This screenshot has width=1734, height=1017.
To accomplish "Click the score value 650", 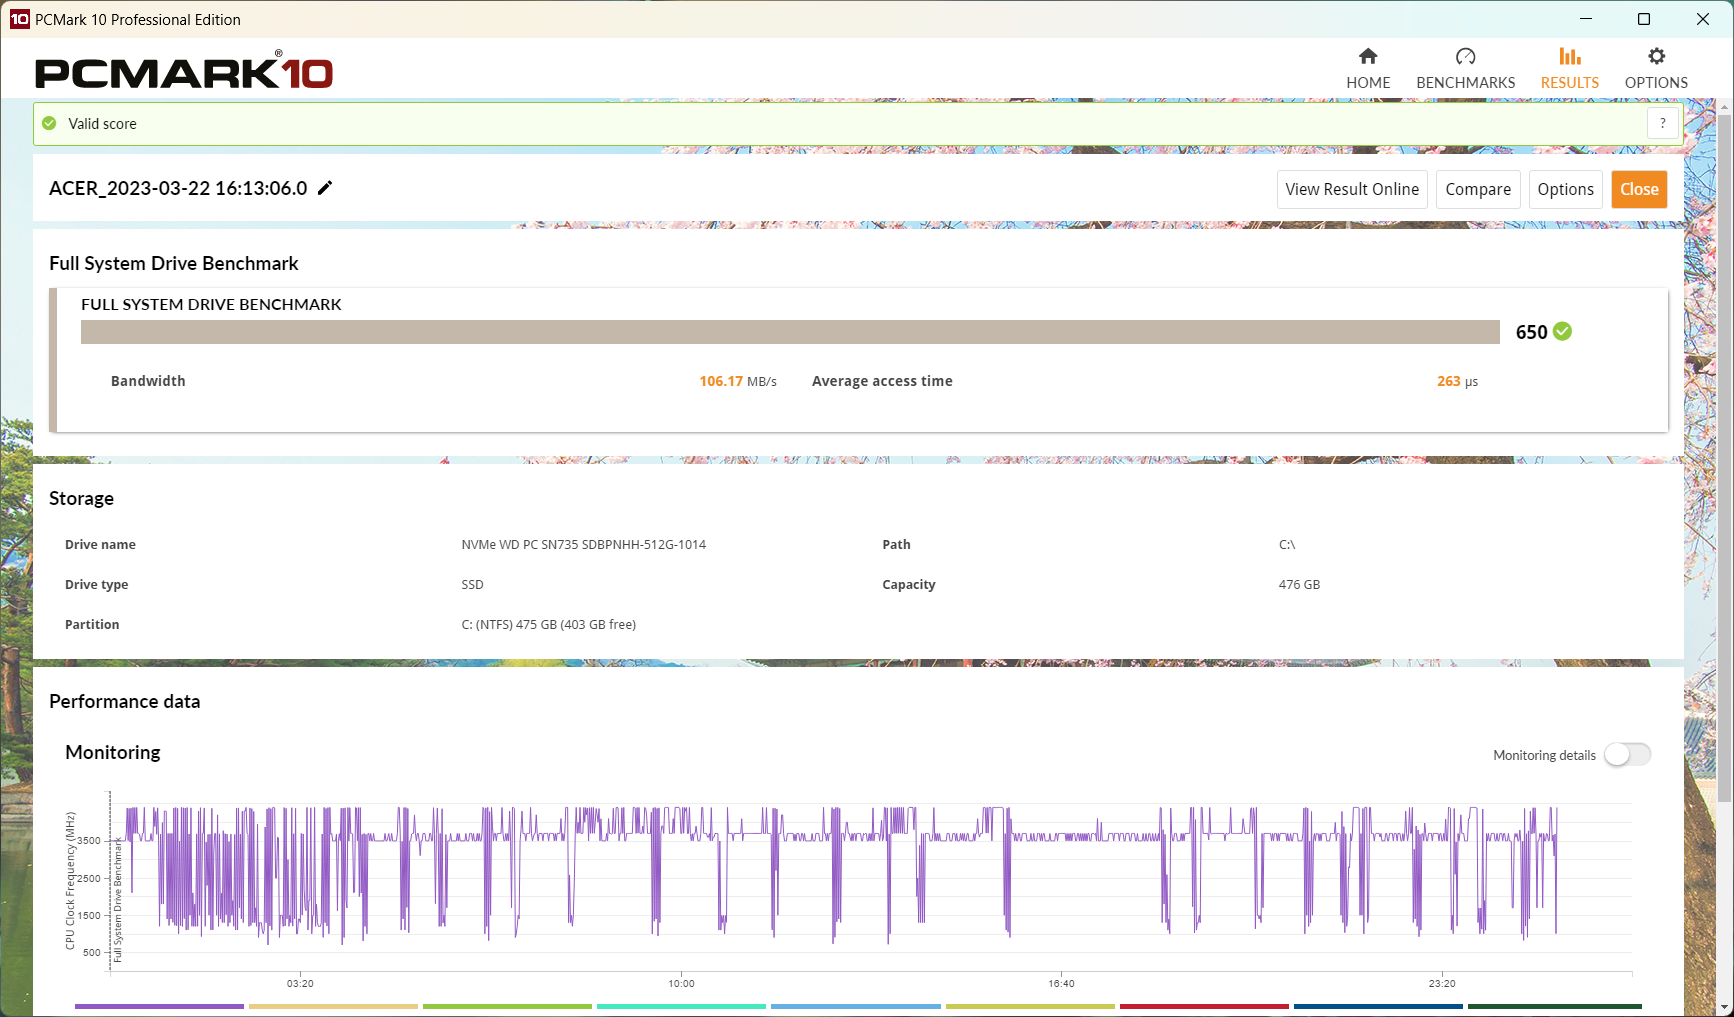I will [x=1531, y=332].
